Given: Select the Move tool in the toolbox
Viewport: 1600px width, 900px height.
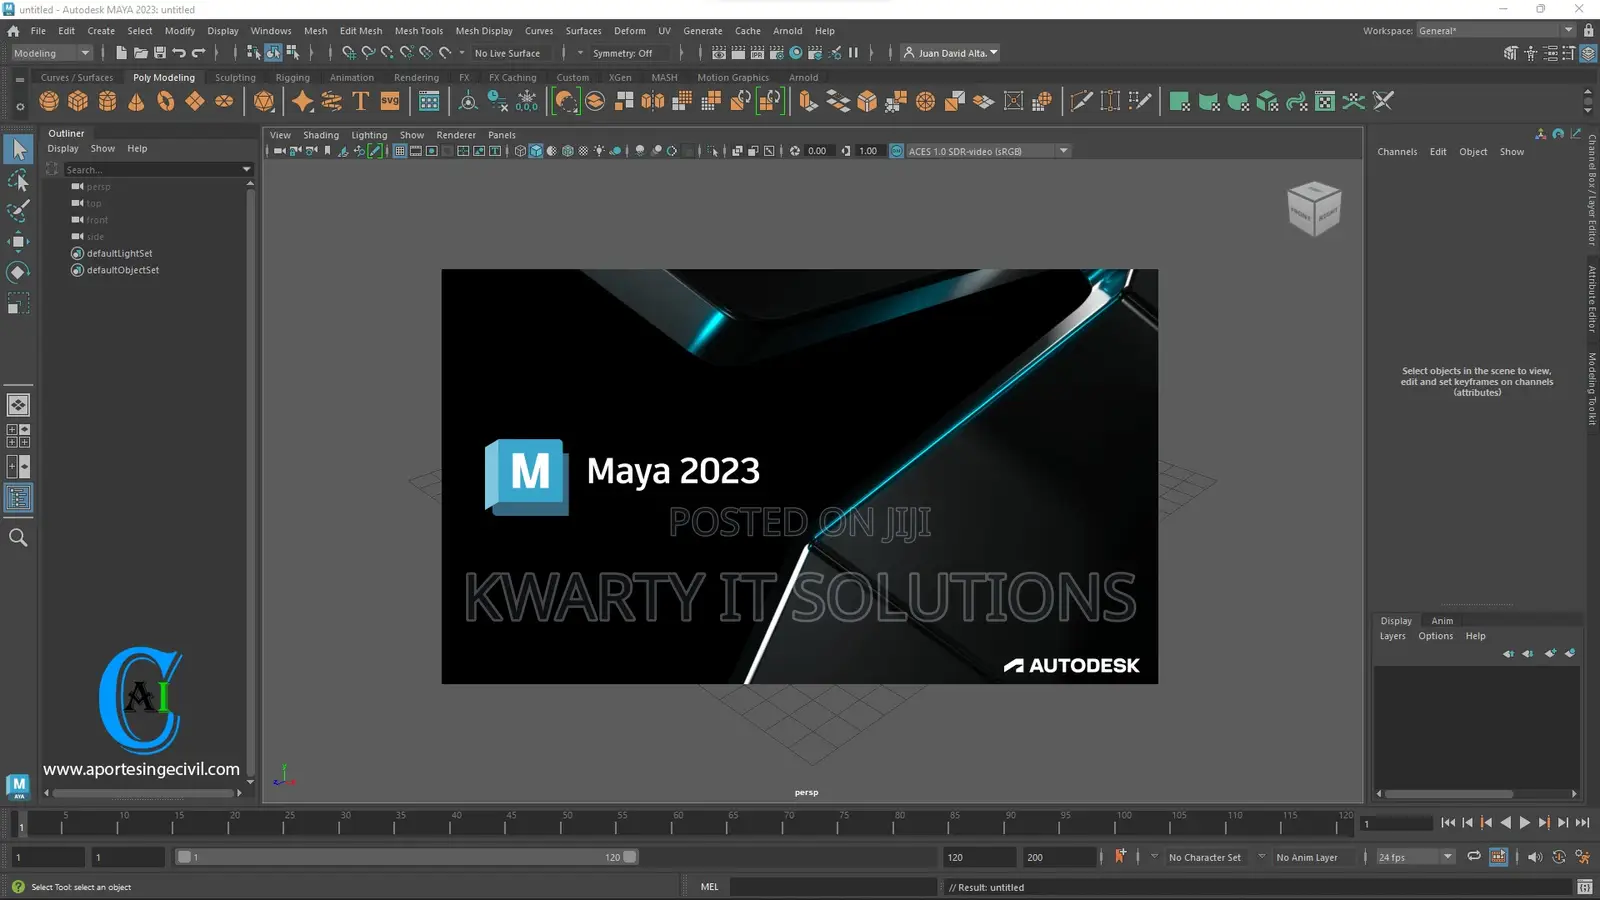Looking at the screenshot, I should 18,241.
